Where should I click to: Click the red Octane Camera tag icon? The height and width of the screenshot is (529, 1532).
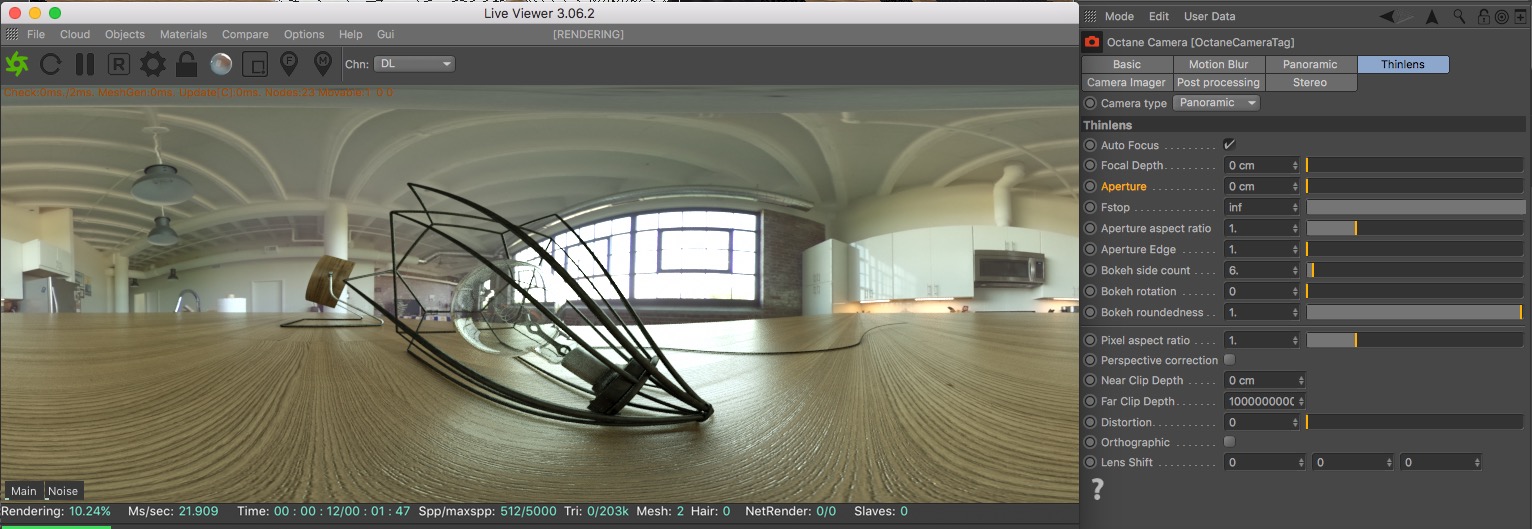1092,41
